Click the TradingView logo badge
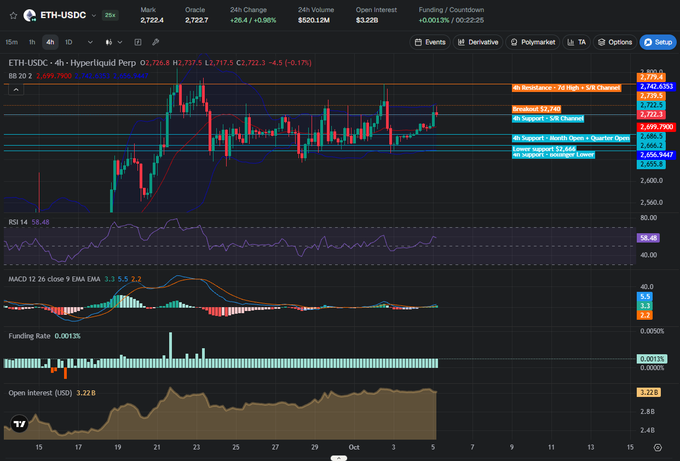The image size is (680, 461). (20, 424)
